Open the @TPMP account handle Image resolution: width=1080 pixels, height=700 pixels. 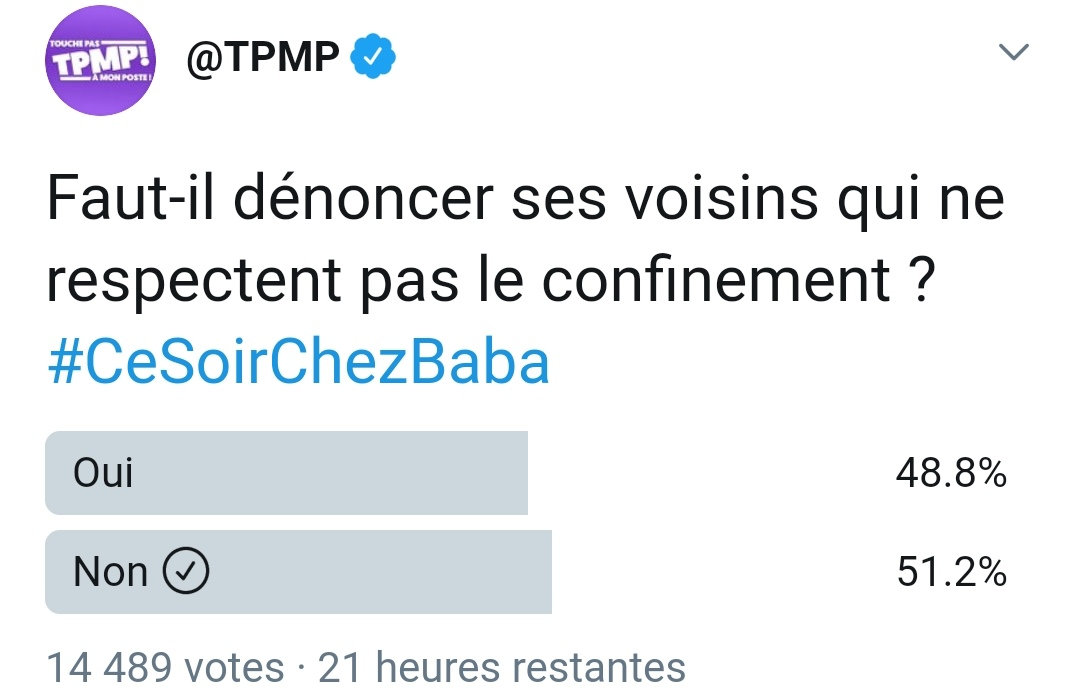(x=263, y=56)
